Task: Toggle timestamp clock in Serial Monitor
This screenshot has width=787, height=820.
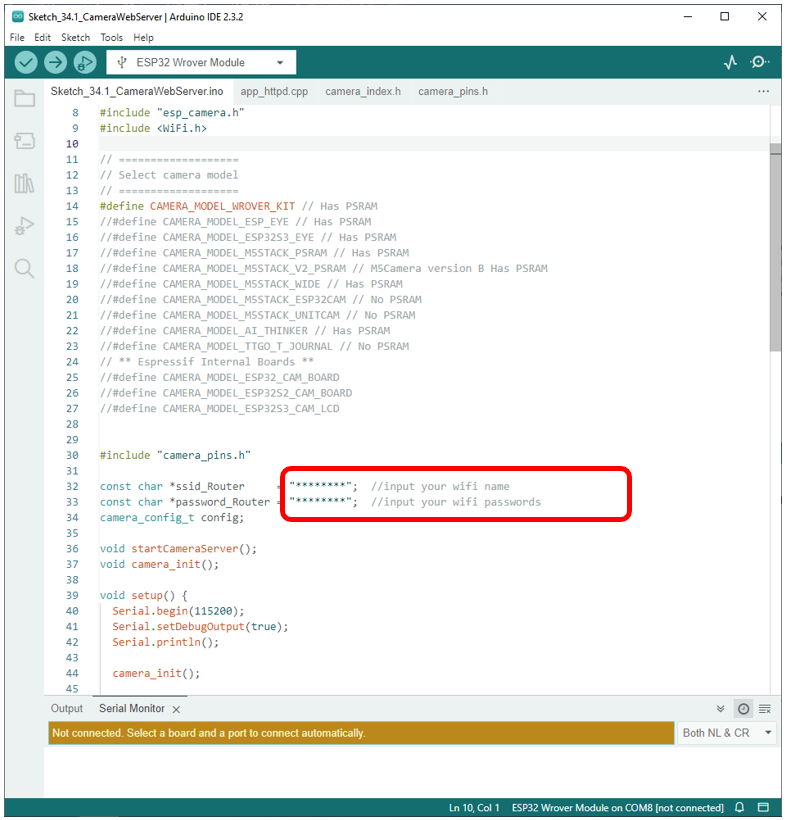Action: point(743,709)
